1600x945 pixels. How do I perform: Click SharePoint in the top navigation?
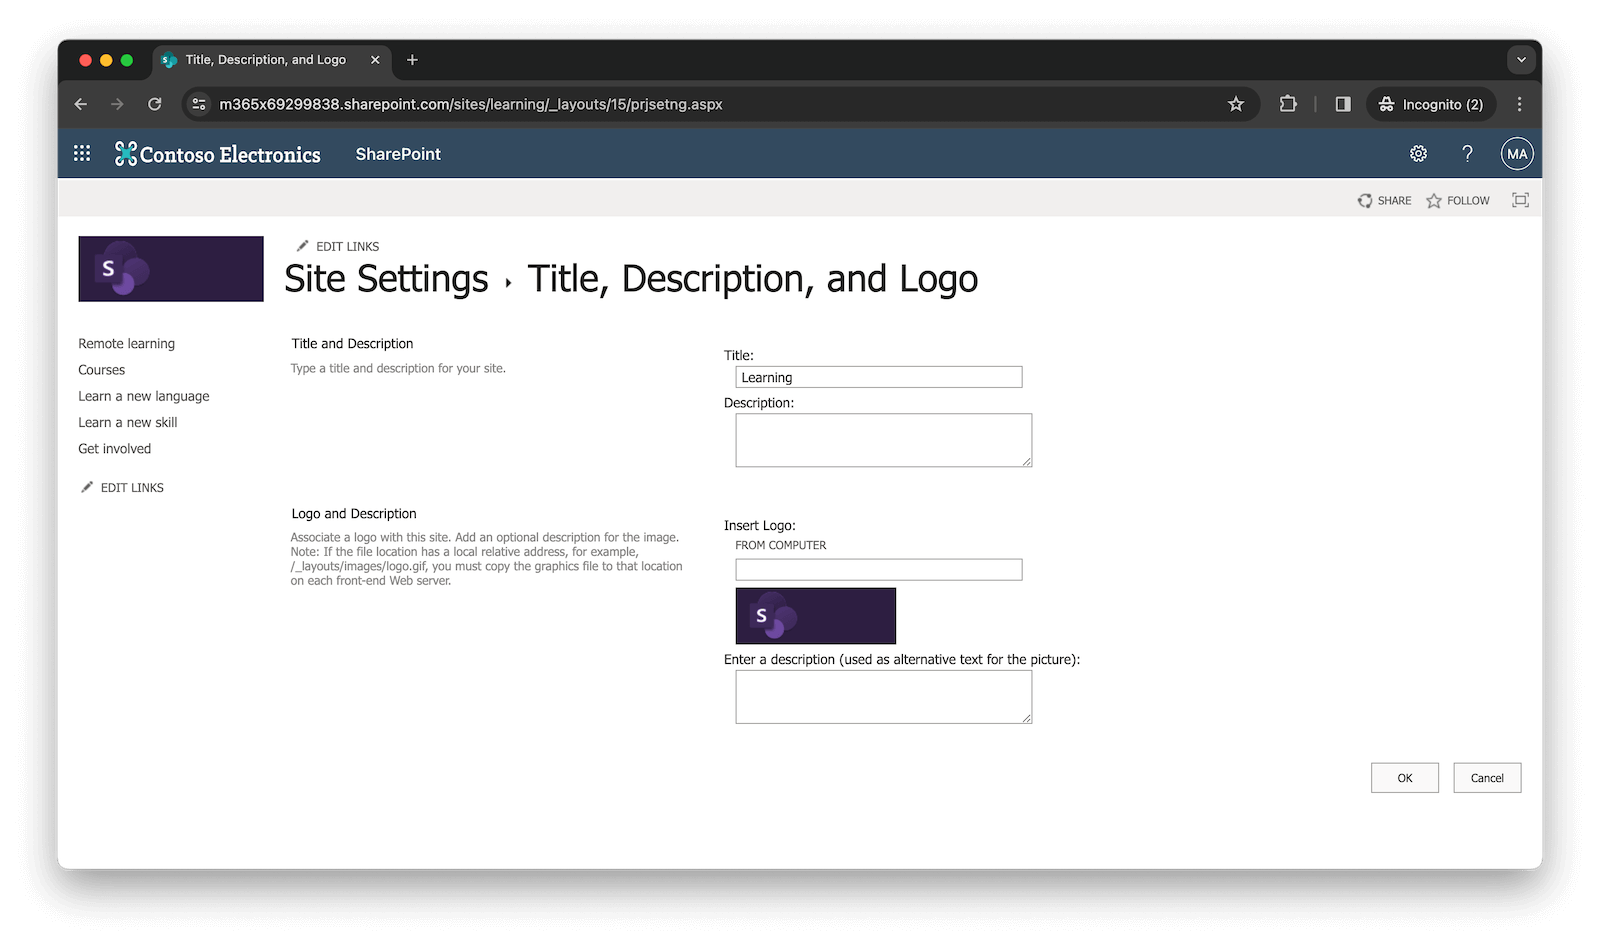[x=397, y=153]
